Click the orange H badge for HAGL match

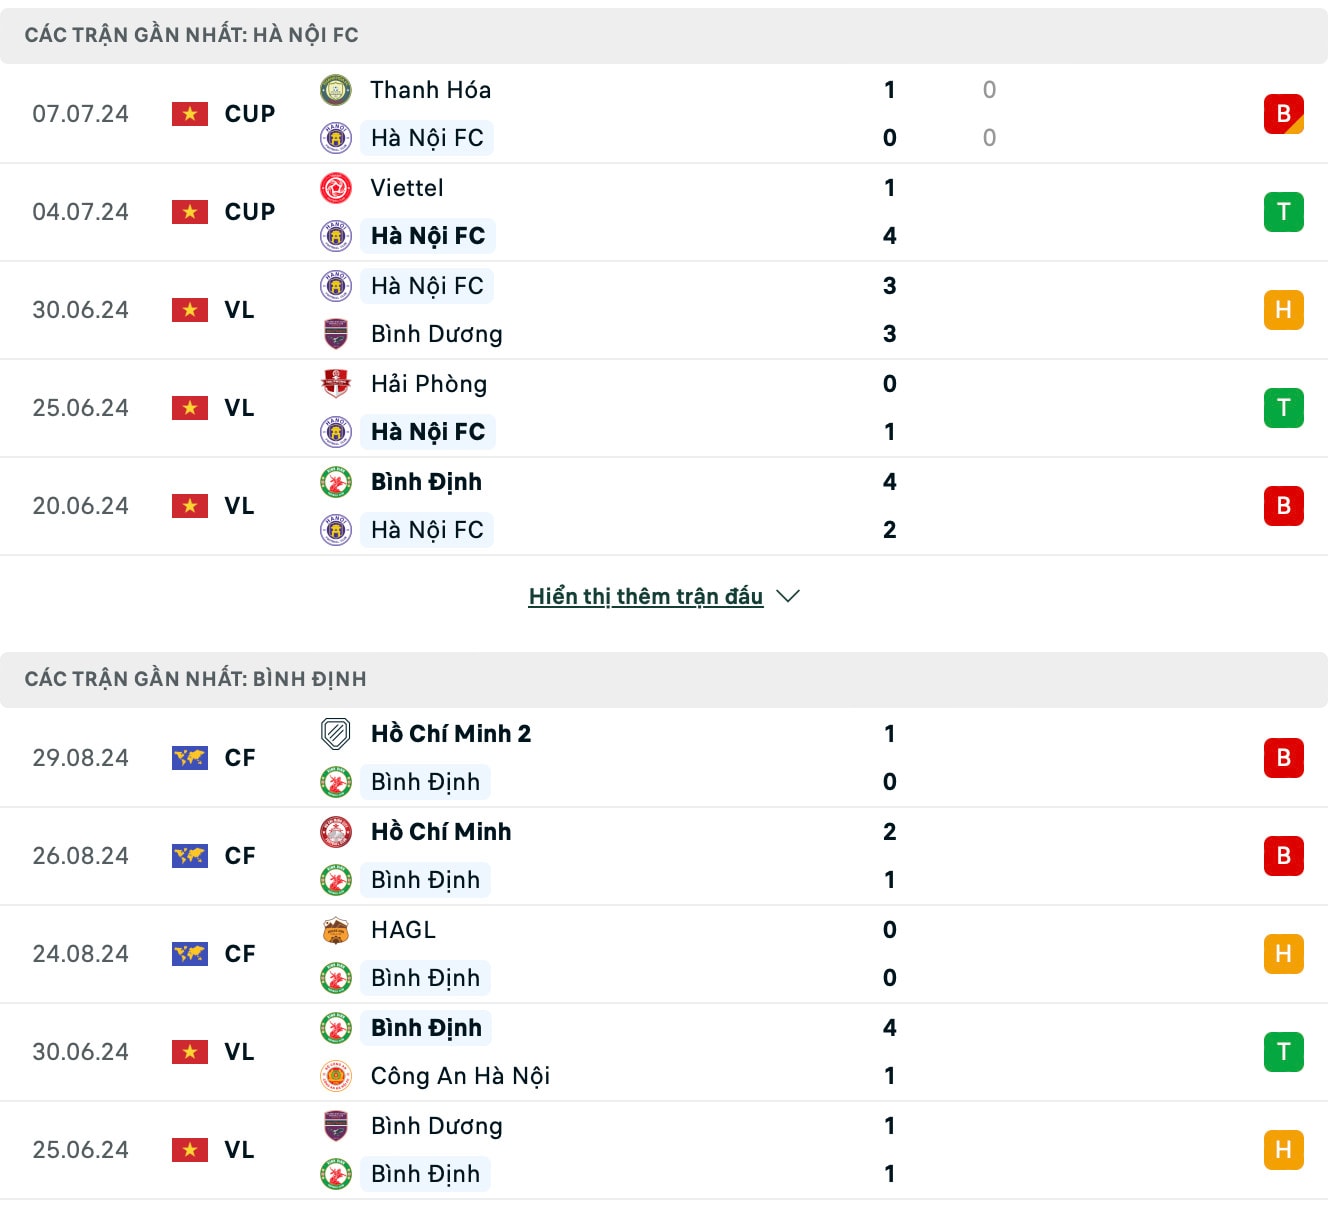1284,954
